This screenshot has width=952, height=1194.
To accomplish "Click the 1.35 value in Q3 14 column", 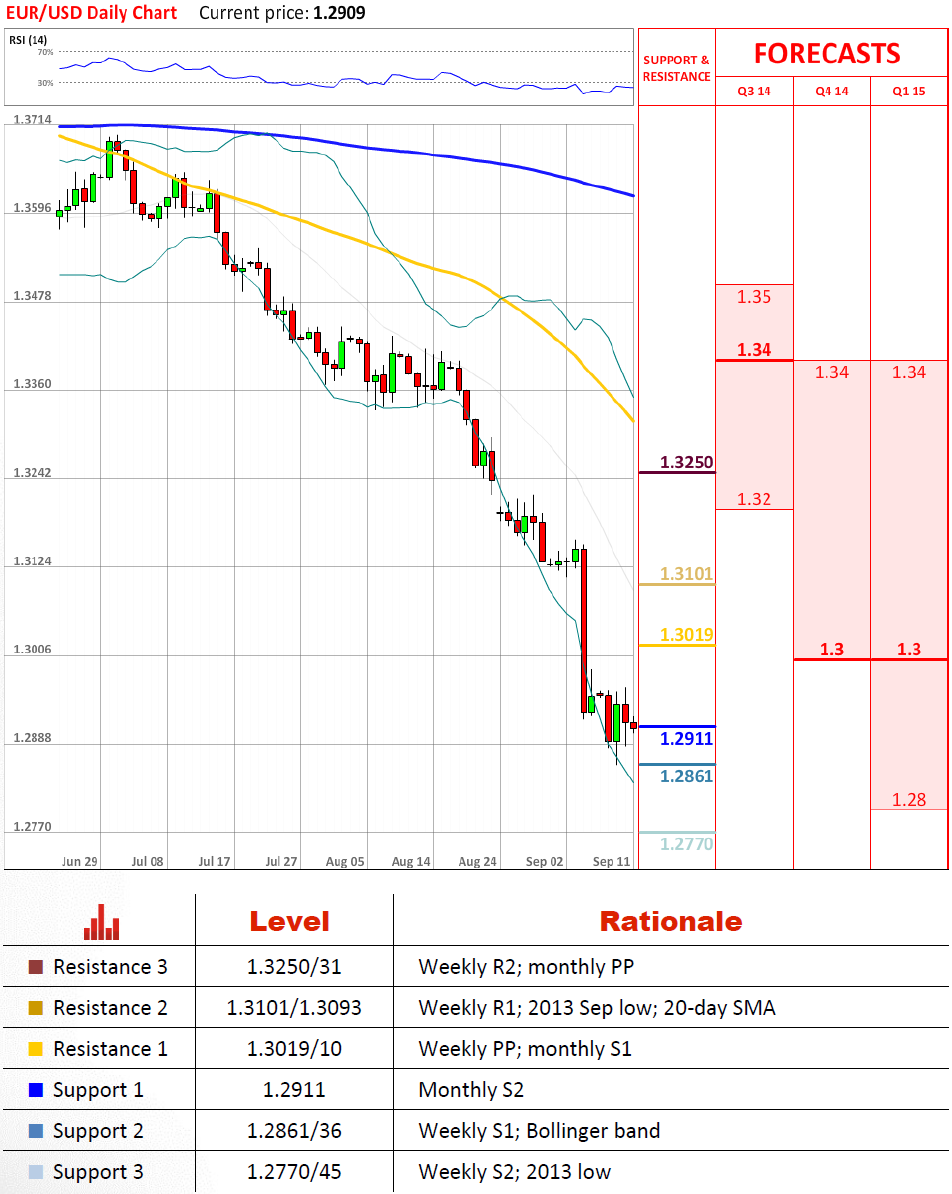I will click(754, 297).
